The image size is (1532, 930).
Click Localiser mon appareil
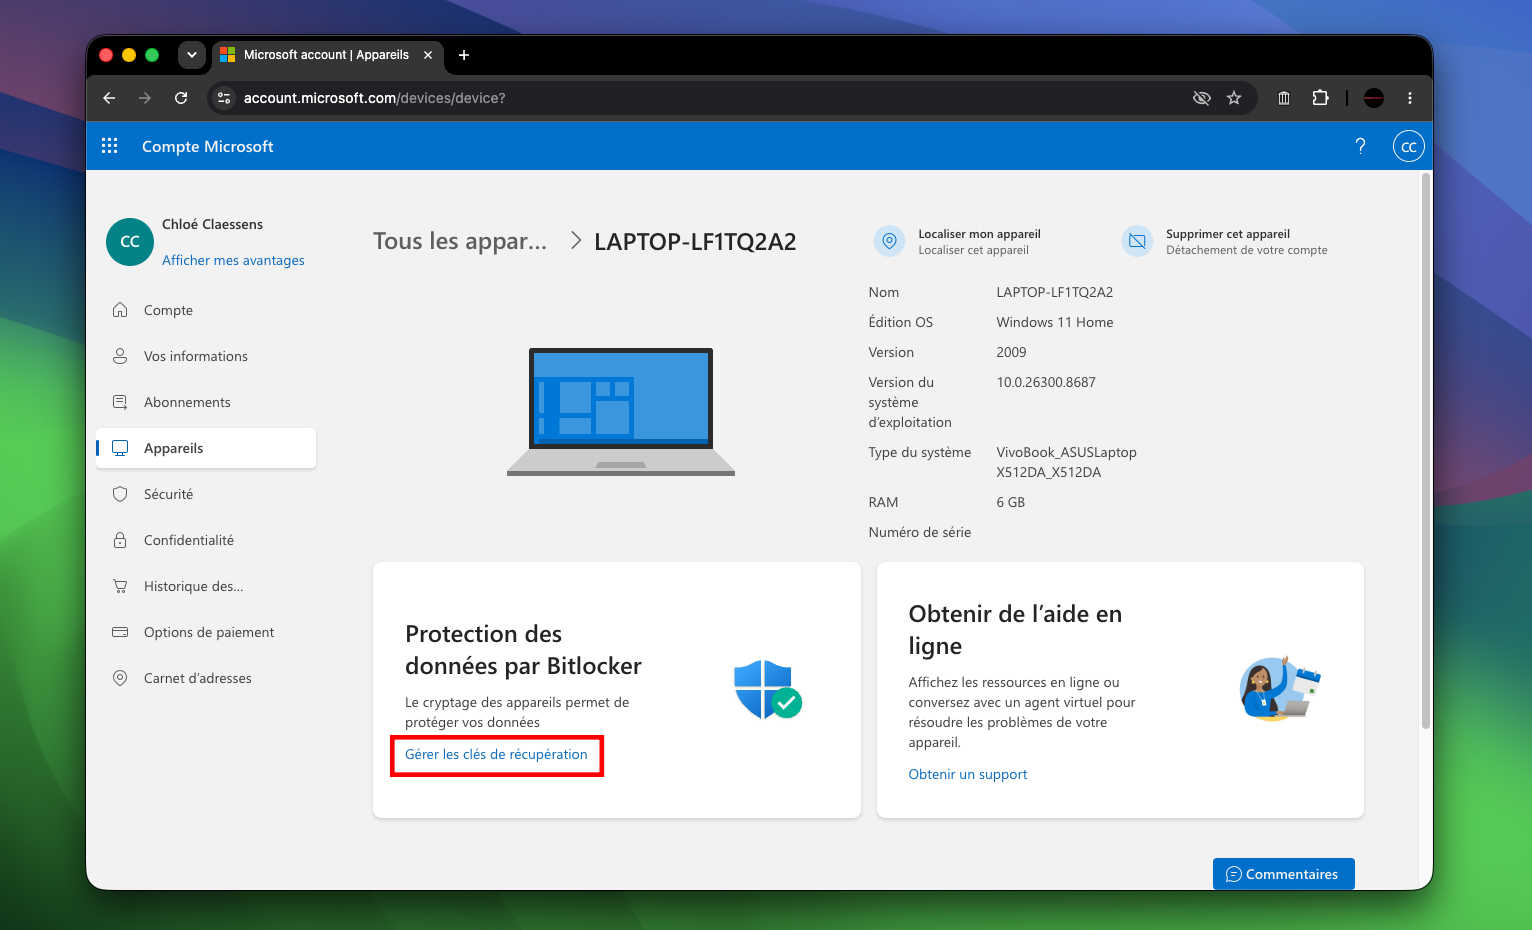(958, 241)
